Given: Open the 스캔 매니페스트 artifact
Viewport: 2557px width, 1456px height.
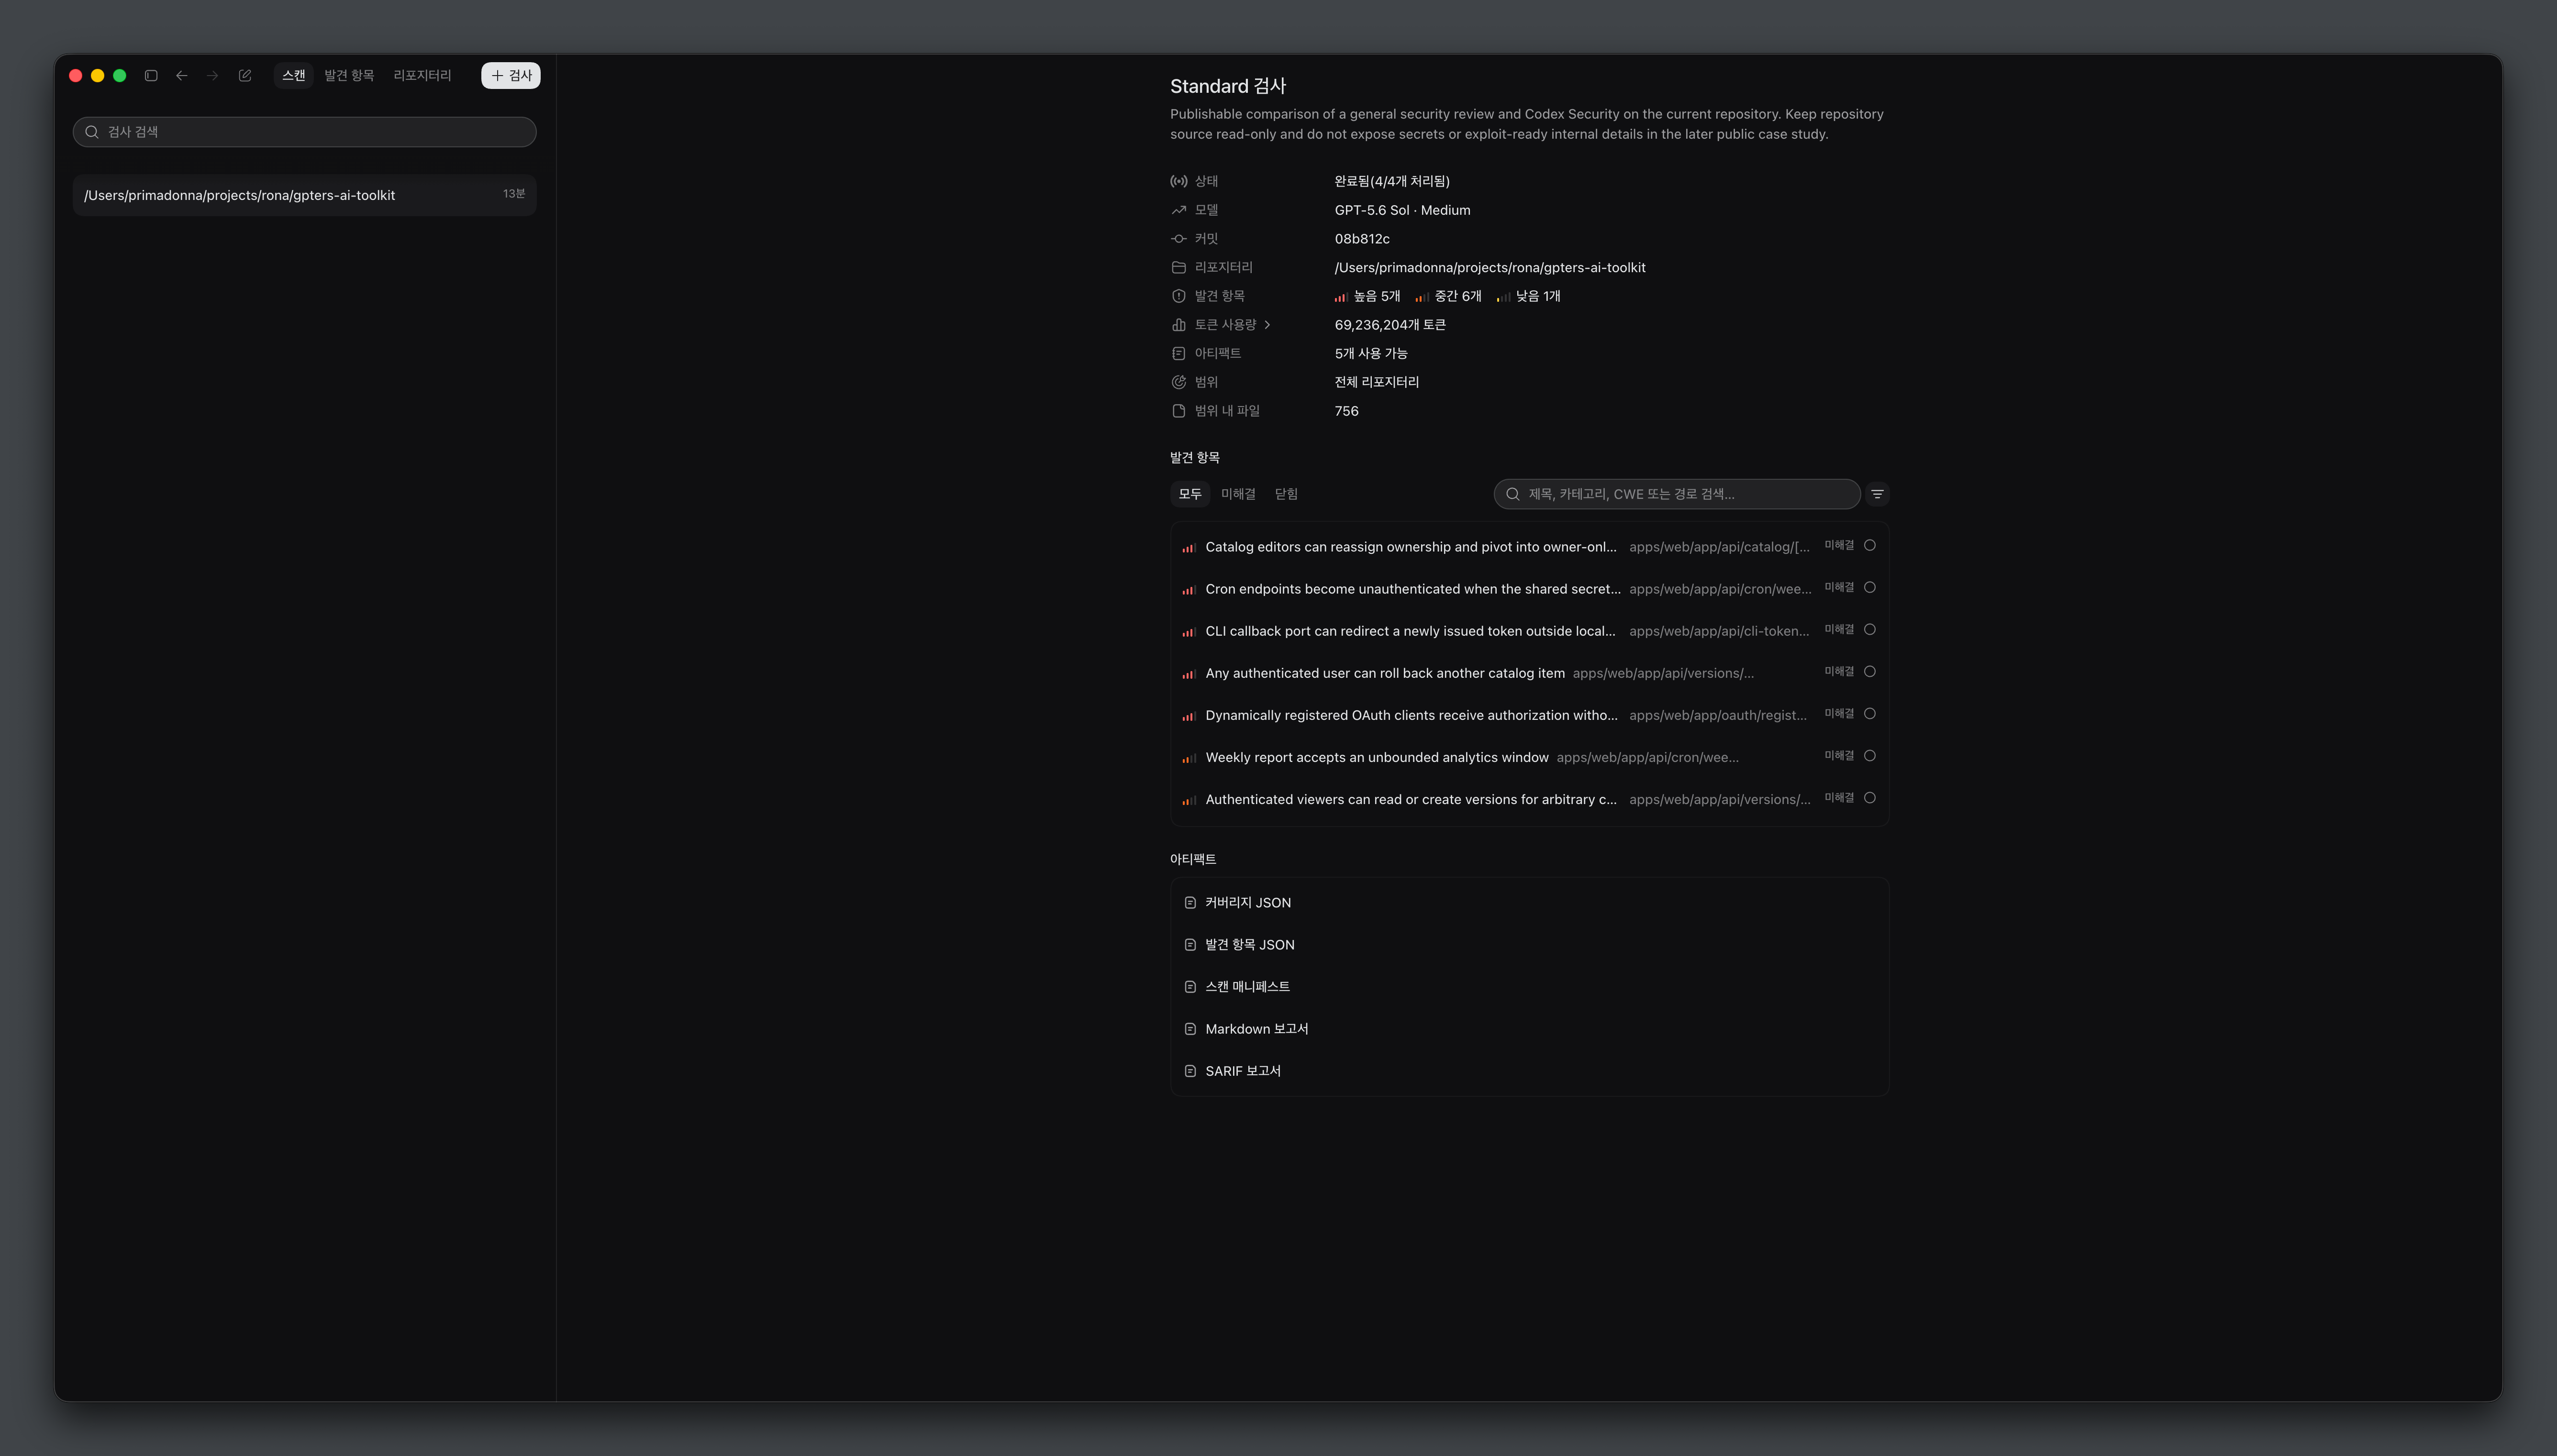Looking at the screenshot, I should pyautogui.click(x=1530, y=987).
